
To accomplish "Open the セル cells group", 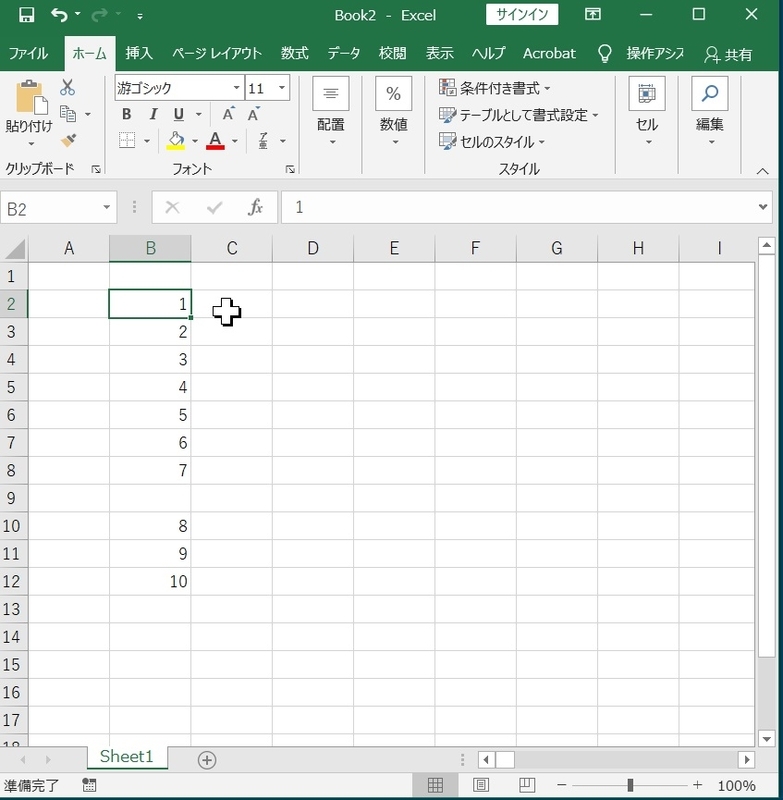I will [647, 111].
